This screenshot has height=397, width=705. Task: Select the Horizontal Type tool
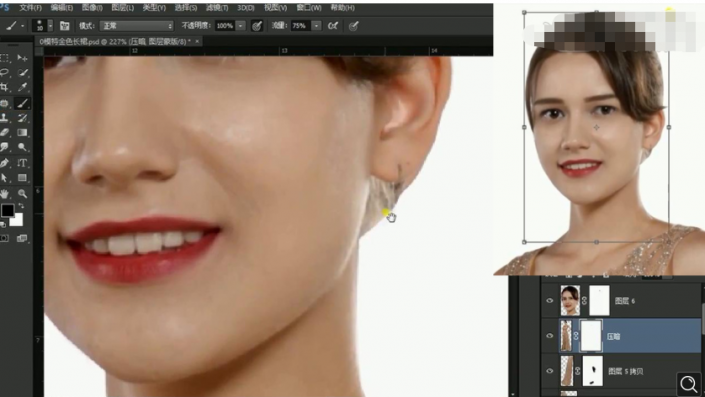(22, 163)
